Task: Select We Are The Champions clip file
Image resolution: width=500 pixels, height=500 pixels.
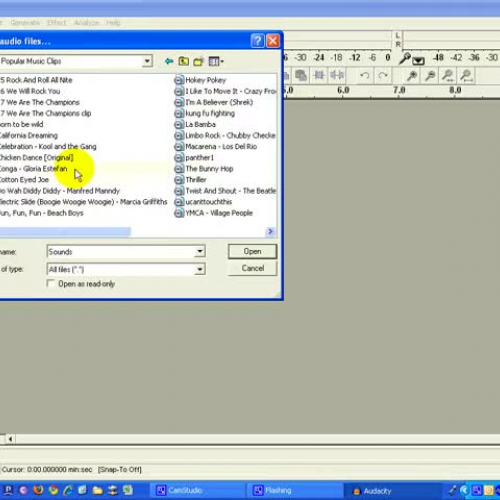Action: pyautogui.click(x=46, y=113)
